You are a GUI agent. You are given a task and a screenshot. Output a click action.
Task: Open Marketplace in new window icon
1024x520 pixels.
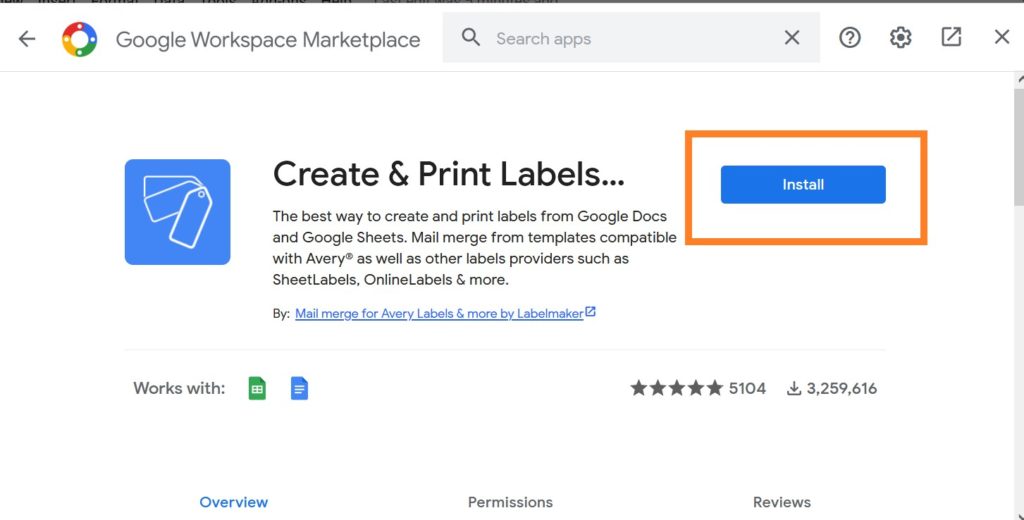point(951,37)
